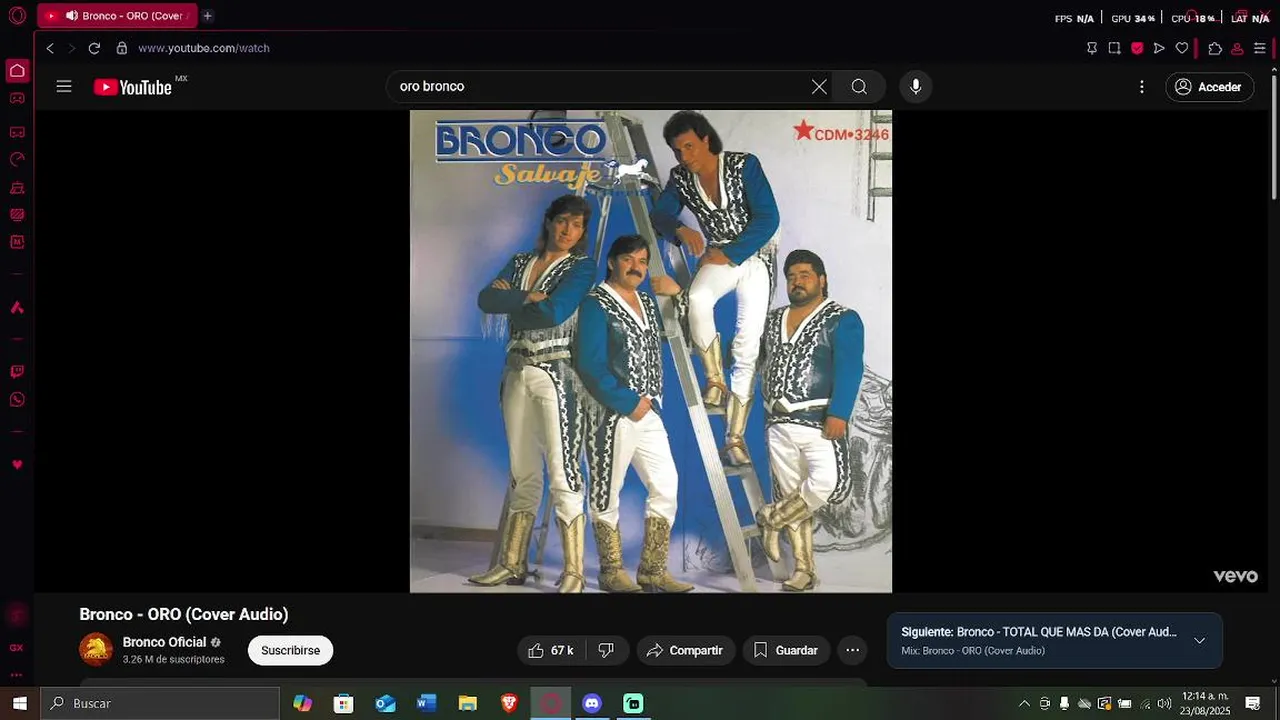Like the video showing 67 k
Image resolution: width=1280 pixels, height=720 pixels.
point(550,650)
